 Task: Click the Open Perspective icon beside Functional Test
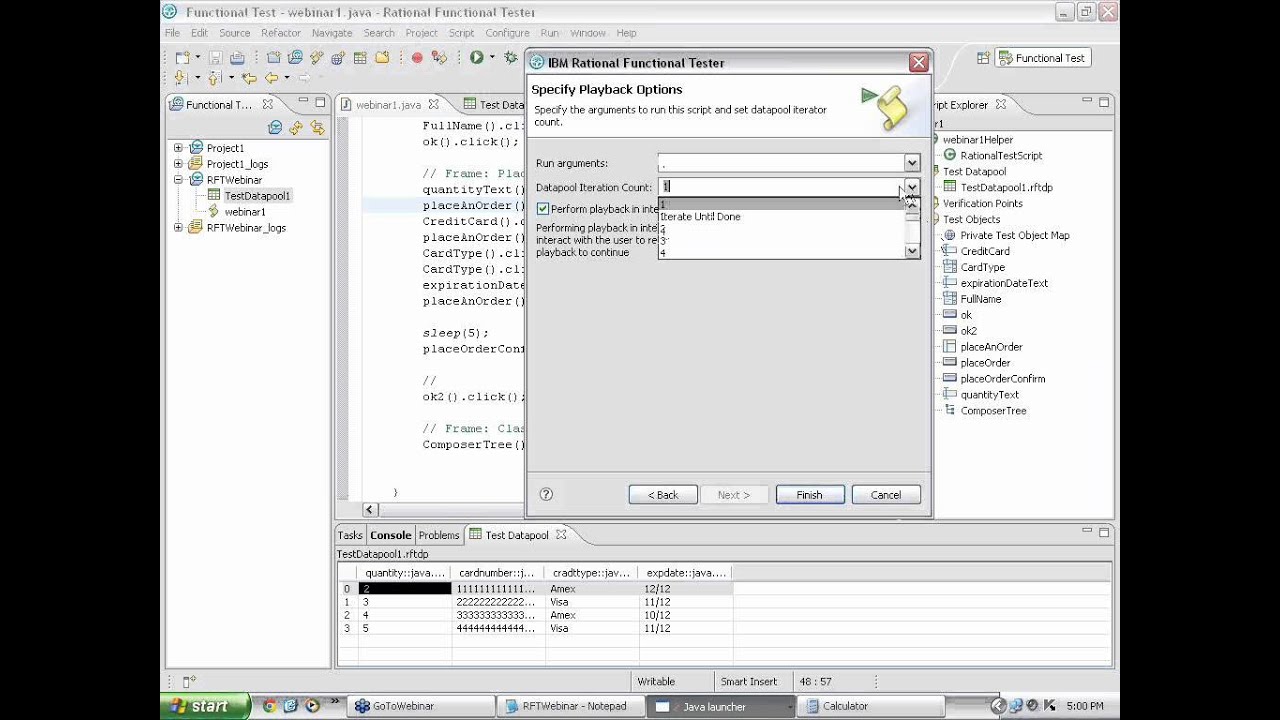pyautogui.click(x=983, y=58)
